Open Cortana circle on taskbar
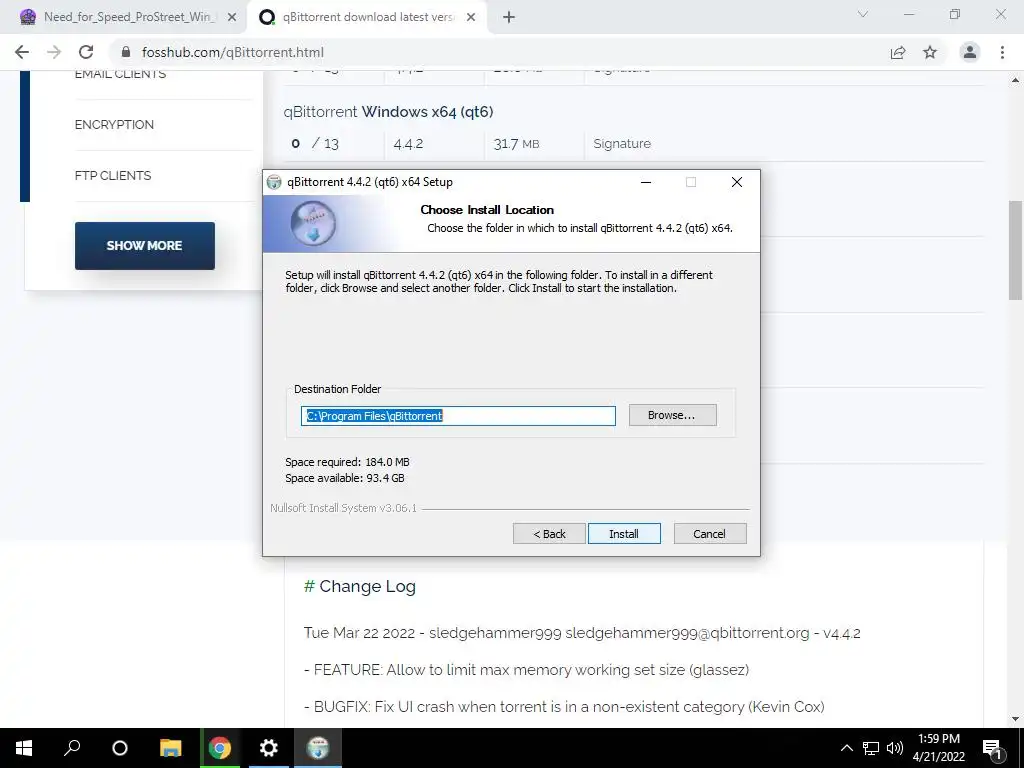Image resolution: width=1024 pixels, height=768 pixels. (120, 748)
